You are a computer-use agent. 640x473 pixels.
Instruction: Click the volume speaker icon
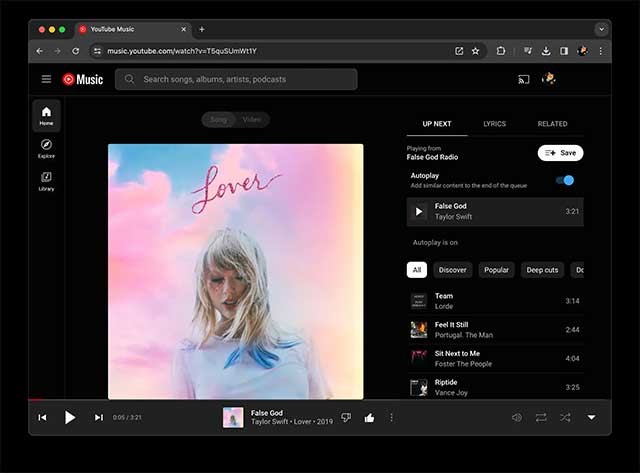[517, 417]
